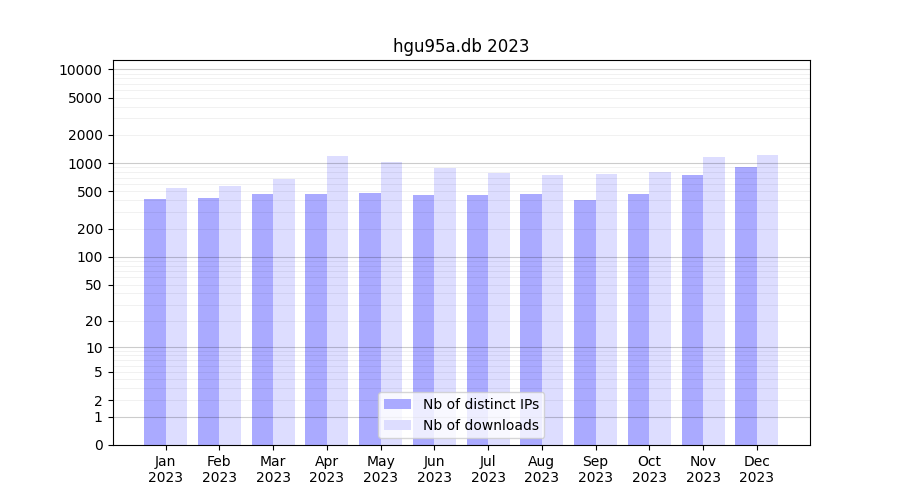This screenshot has height=500, width=900.
Task: Click the Dec 2023 x-axis label
Action: (757, 469)
